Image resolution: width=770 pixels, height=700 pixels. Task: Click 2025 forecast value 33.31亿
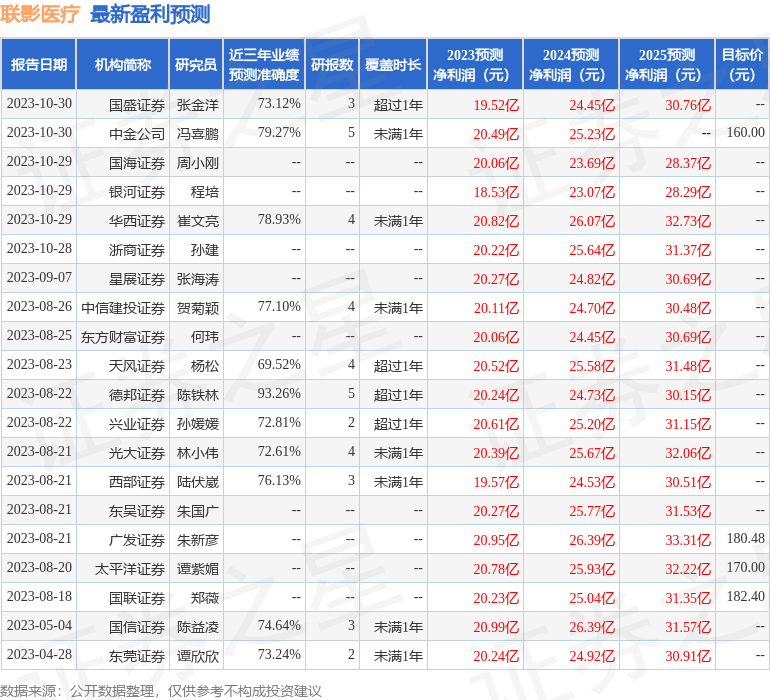[x=688, y=540]
